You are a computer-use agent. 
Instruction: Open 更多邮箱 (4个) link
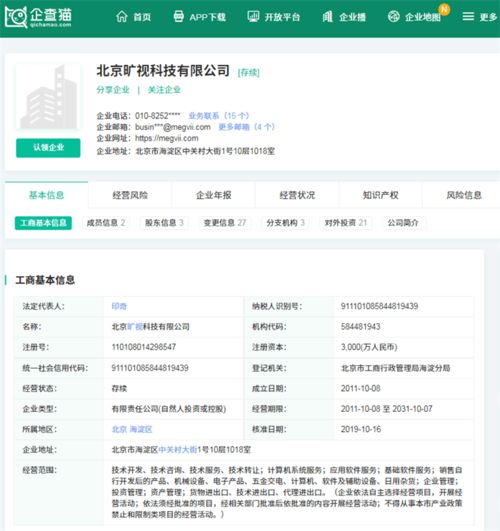pyautogui.click(x=247, y=127)
